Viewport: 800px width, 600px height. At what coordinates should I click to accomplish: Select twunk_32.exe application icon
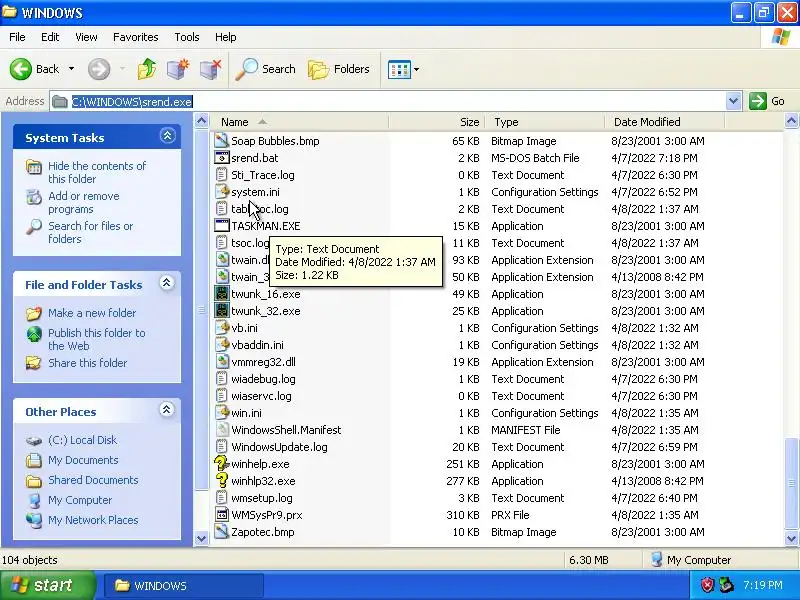tap(221, 311)
